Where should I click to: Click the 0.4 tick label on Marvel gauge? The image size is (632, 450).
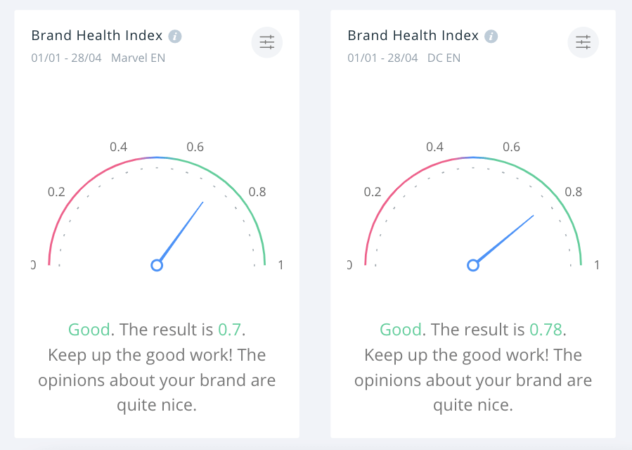point(119,148)
